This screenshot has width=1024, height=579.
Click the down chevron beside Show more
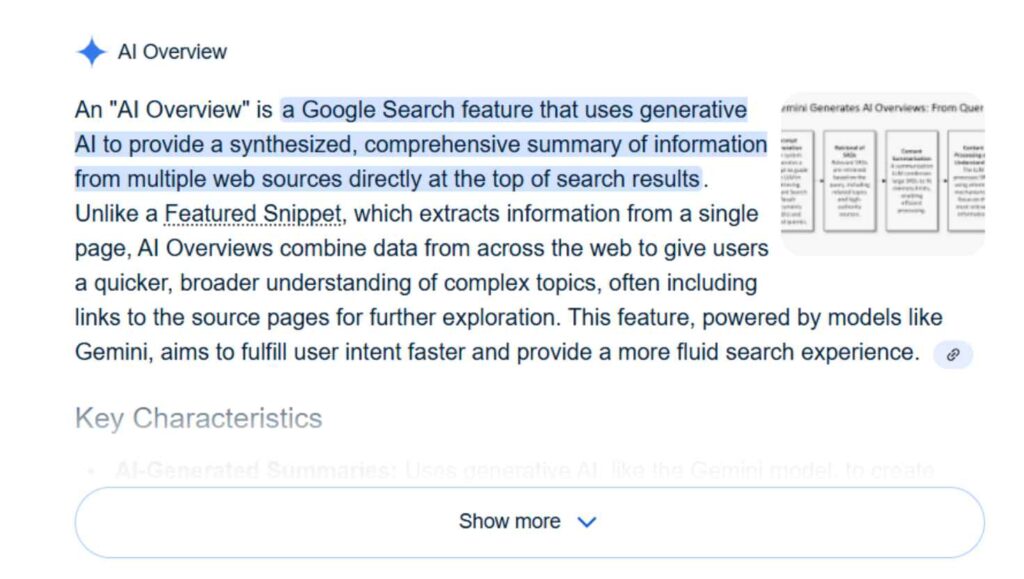tap(587, 522)
